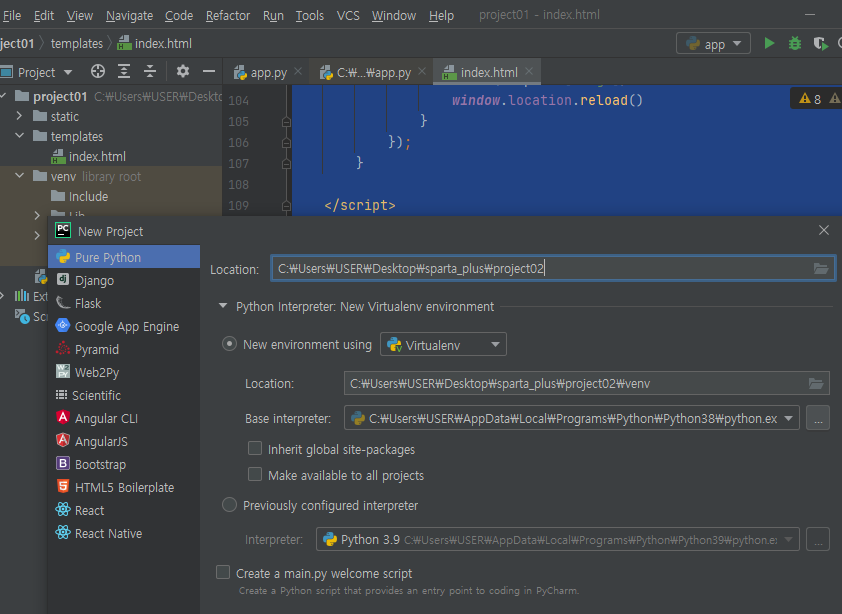Click the virtualenv Location path field
842x614 pixels.
(586, 384)
